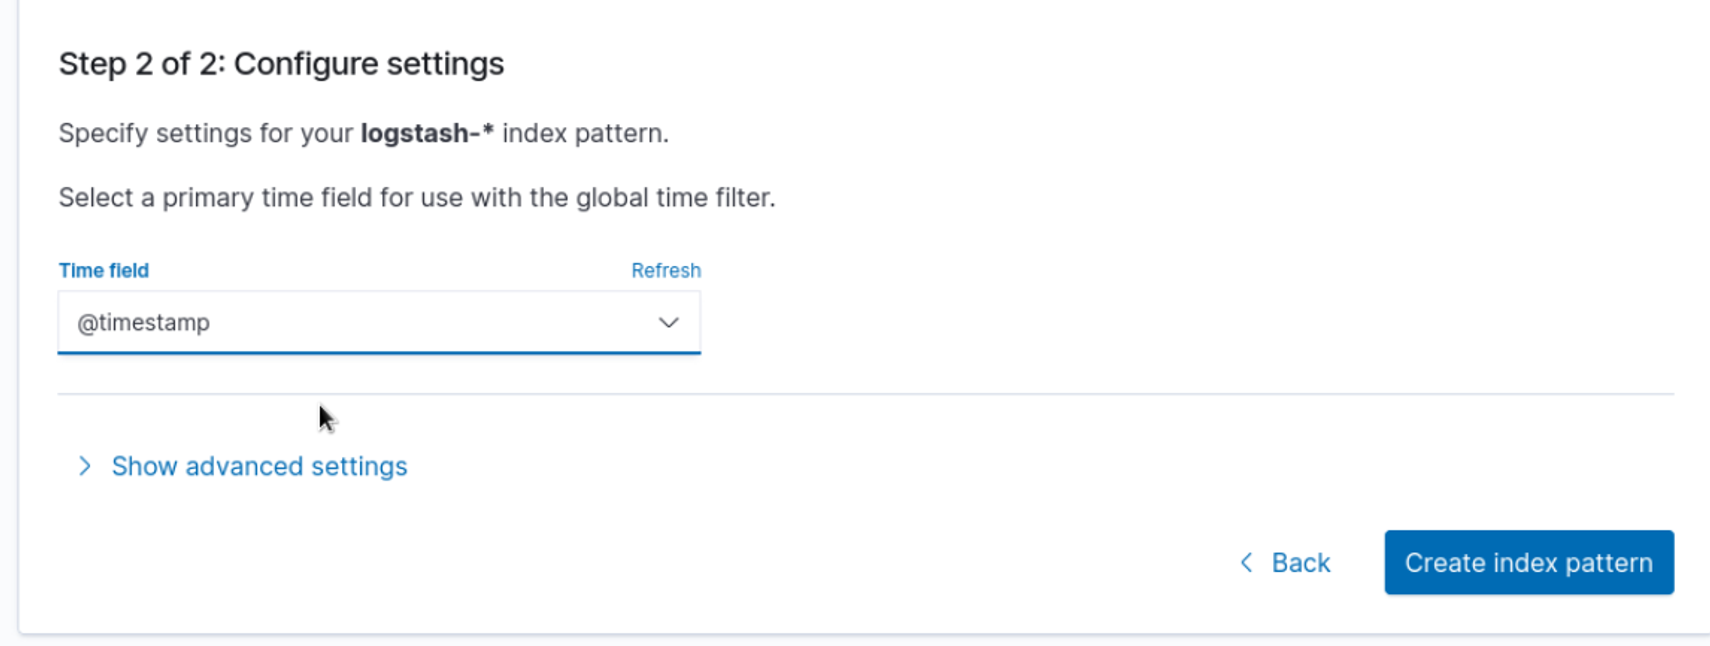Click the word 'settings' in advanced settings link

pyautogui.click(x=359, y=466)
